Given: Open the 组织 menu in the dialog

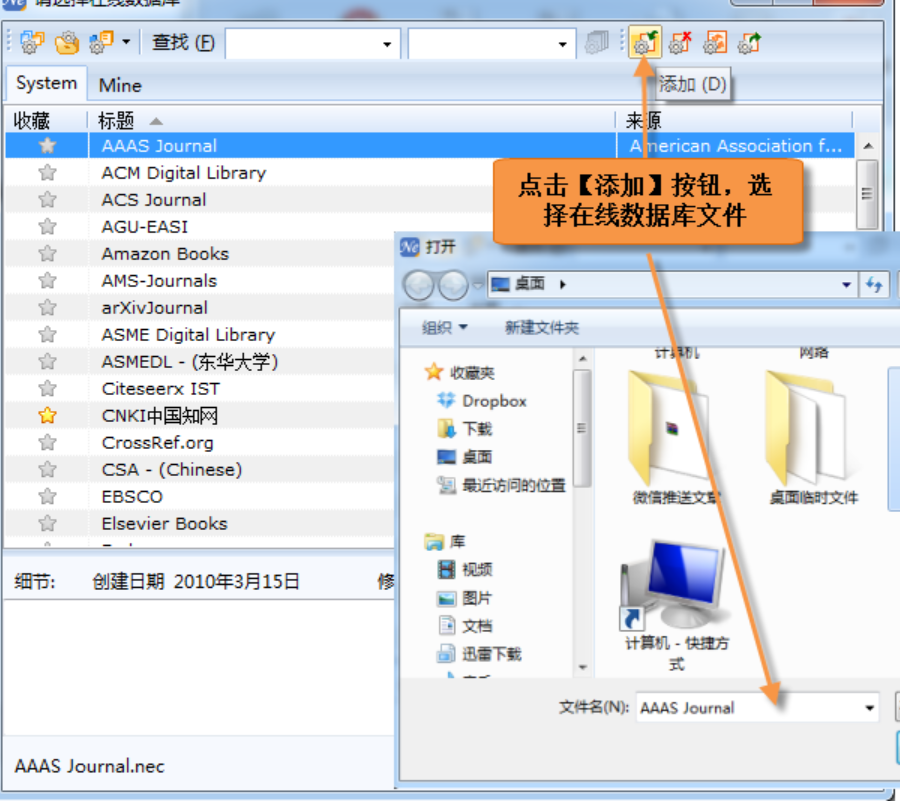Looking at the screenshot, I should click(x=445, y=328).
